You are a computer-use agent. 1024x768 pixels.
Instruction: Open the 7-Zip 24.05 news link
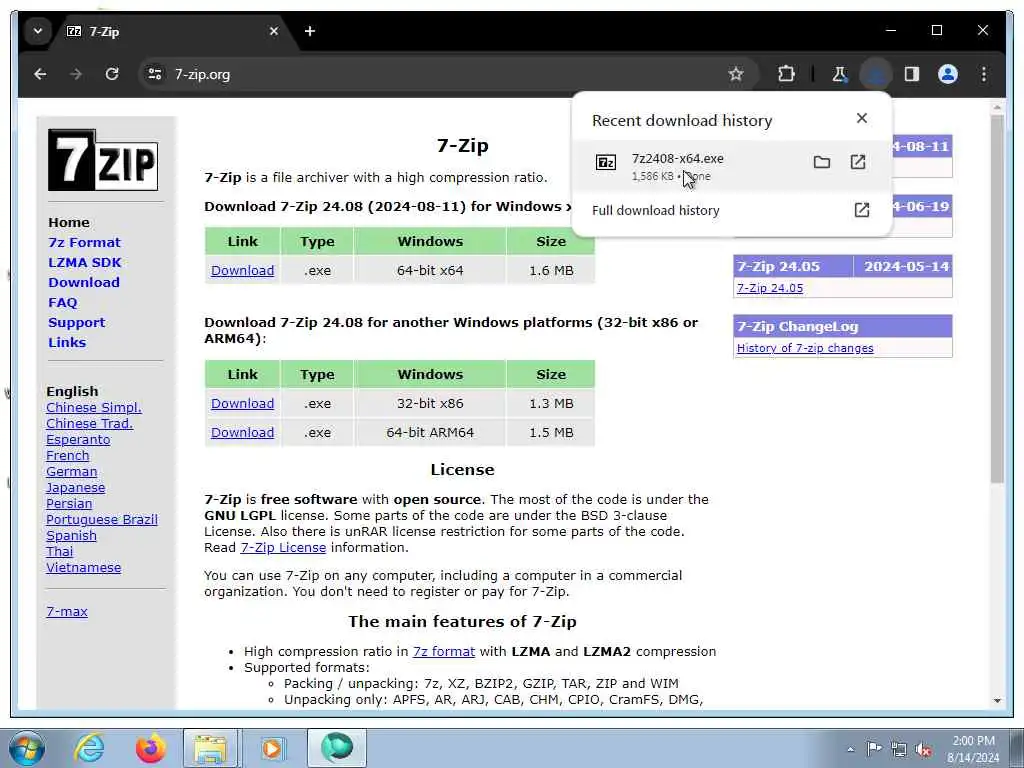click(770, 288)
